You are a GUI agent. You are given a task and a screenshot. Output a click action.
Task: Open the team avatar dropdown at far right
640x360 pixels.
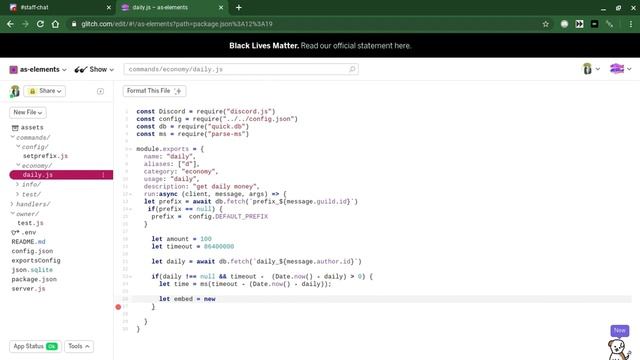tap(620, 69)
